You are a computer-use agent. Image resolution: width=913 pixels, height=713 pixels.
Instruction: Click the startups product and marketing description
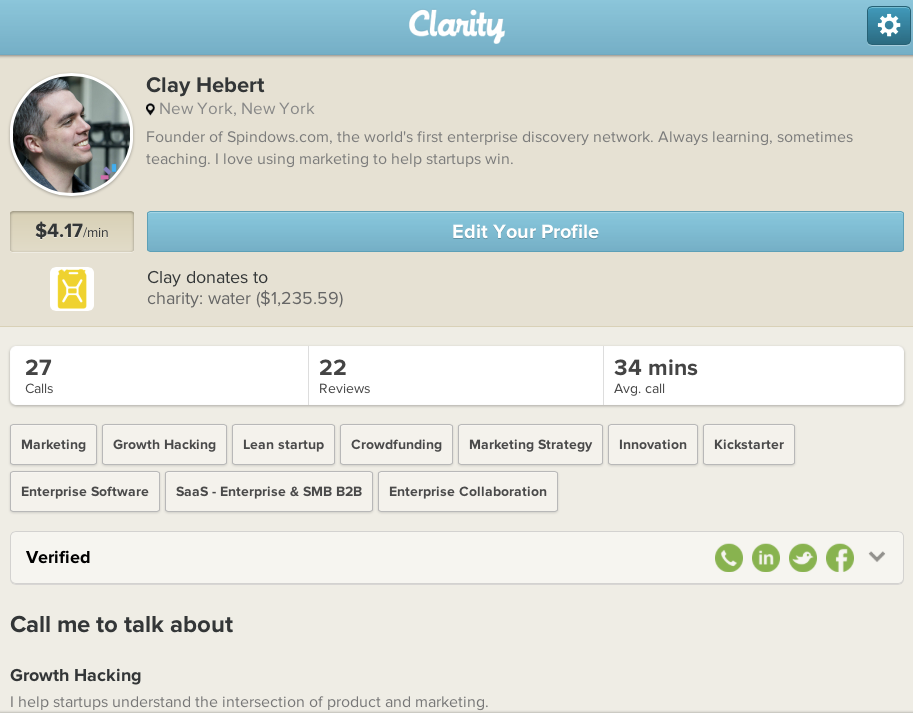click(x=249, y=702)
